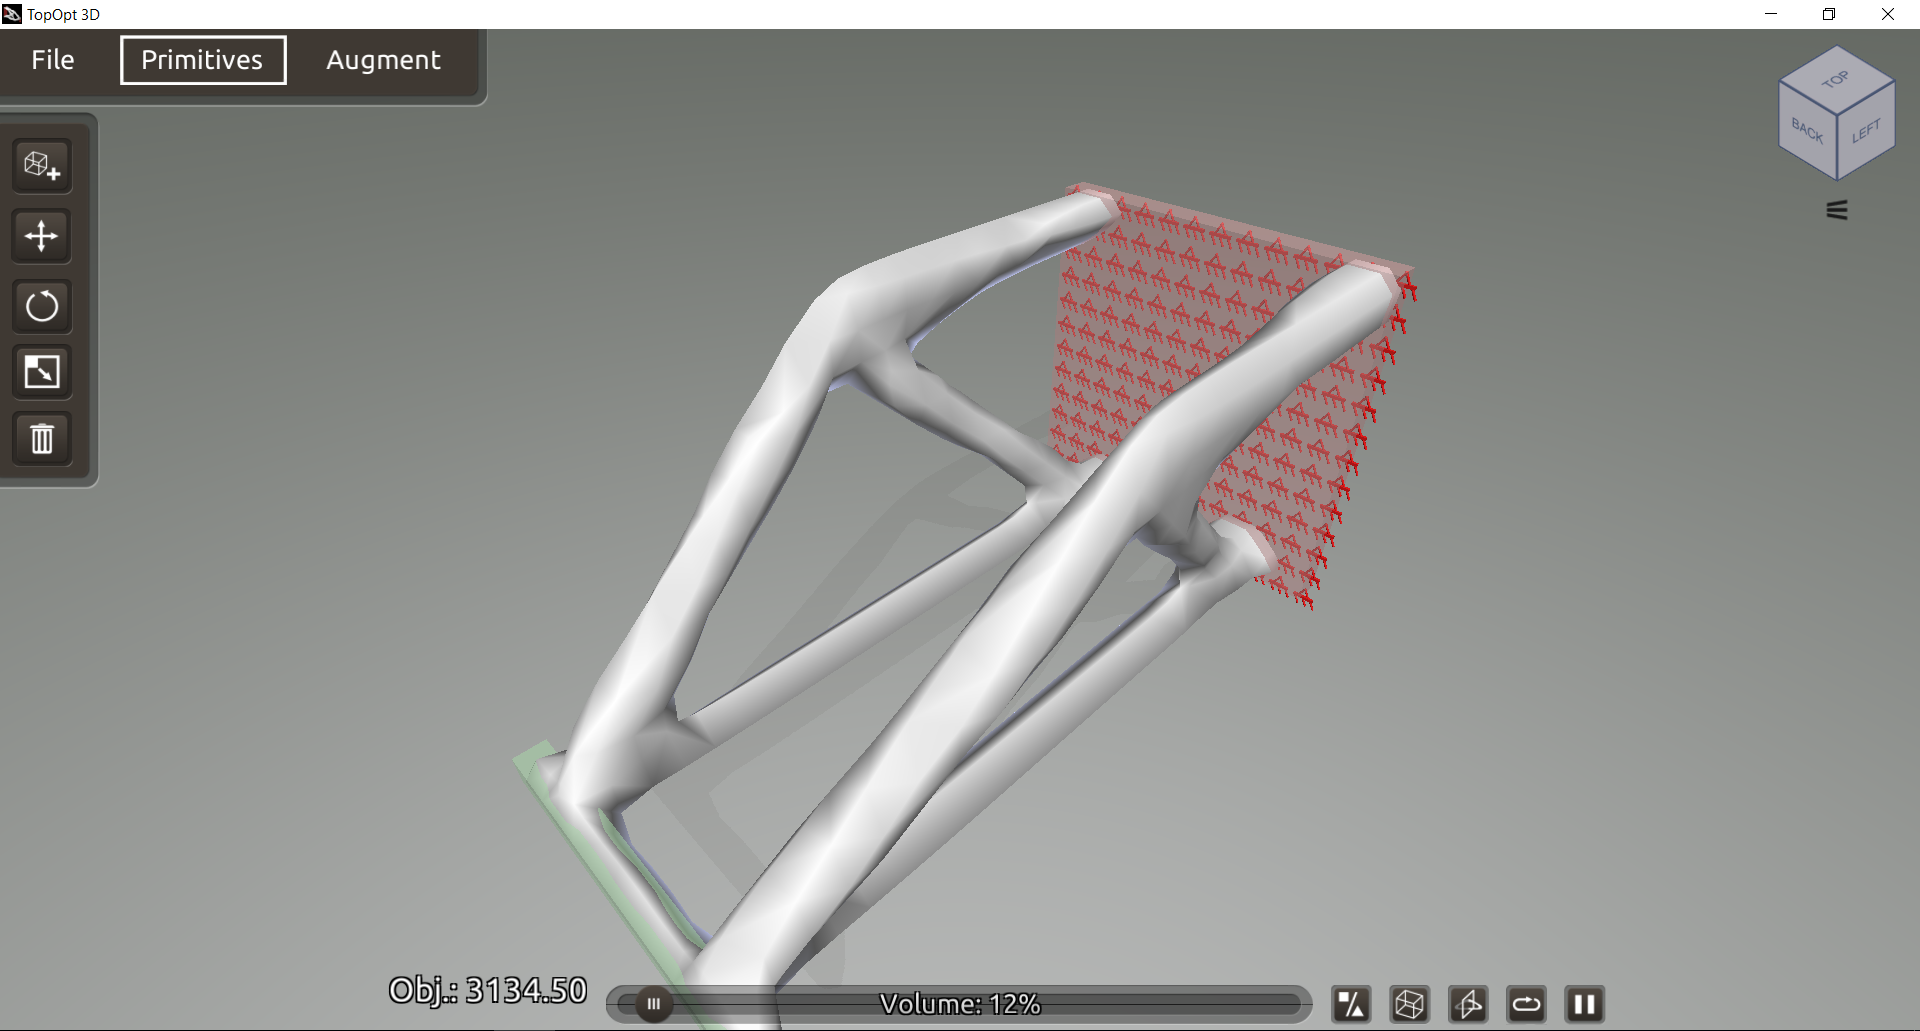This screenshot has width=1920, height=1031.
Task: Open the File menu
Action: coord(52,60)
